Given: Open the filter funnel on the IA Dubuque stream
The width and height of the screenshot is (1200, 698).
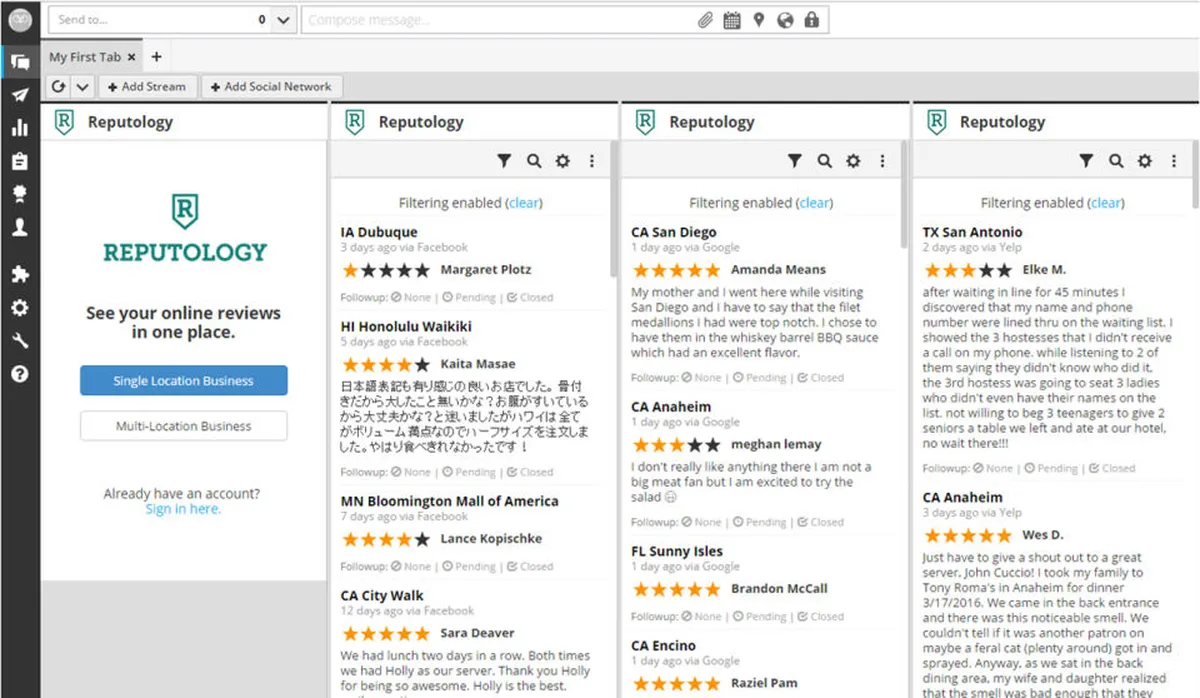Looking at the screenshot, I should click(505, 160).
